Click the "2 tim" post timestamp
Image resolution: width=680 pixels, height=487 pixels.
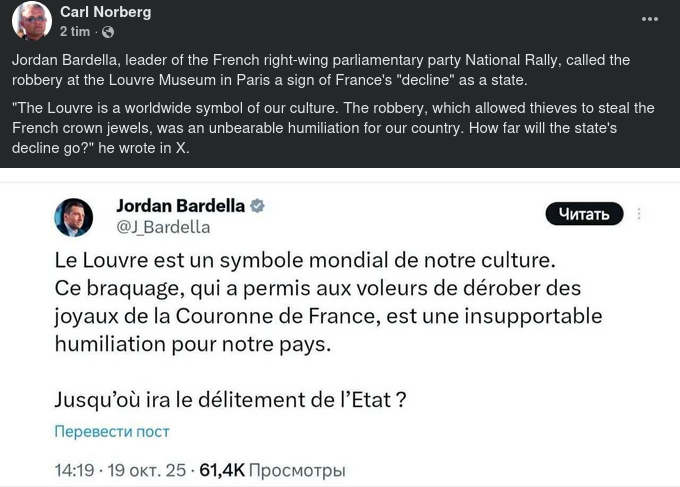click(x=74, y=32)
